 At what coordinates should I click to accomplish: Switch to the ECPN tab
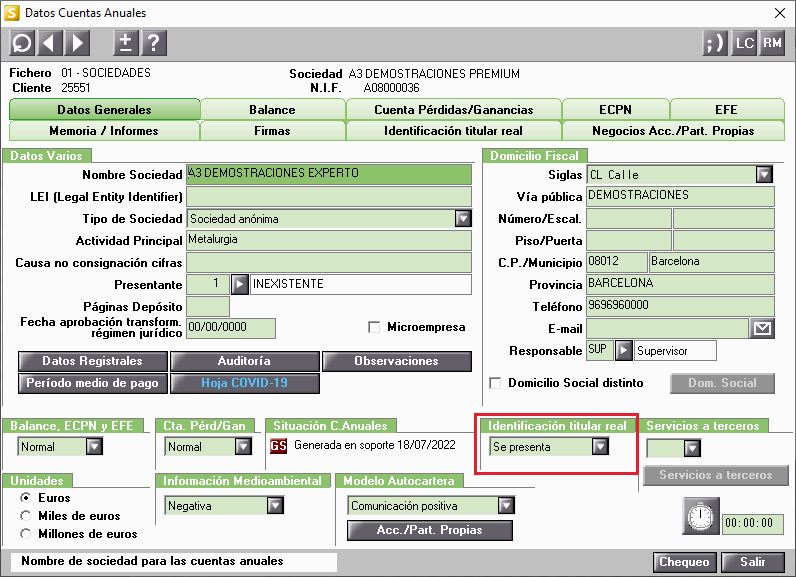615,110
